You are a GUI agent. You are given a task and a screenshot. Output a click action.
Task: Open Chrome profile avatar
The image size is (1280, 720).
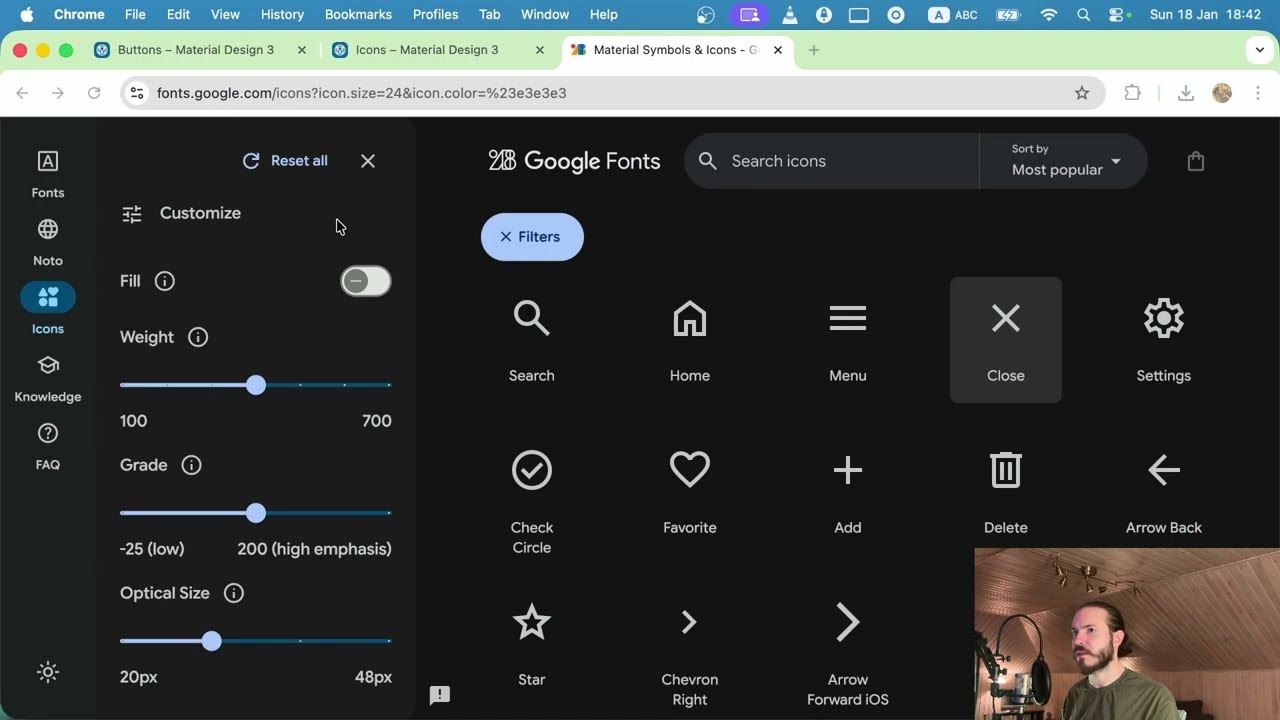(1222, 93)
